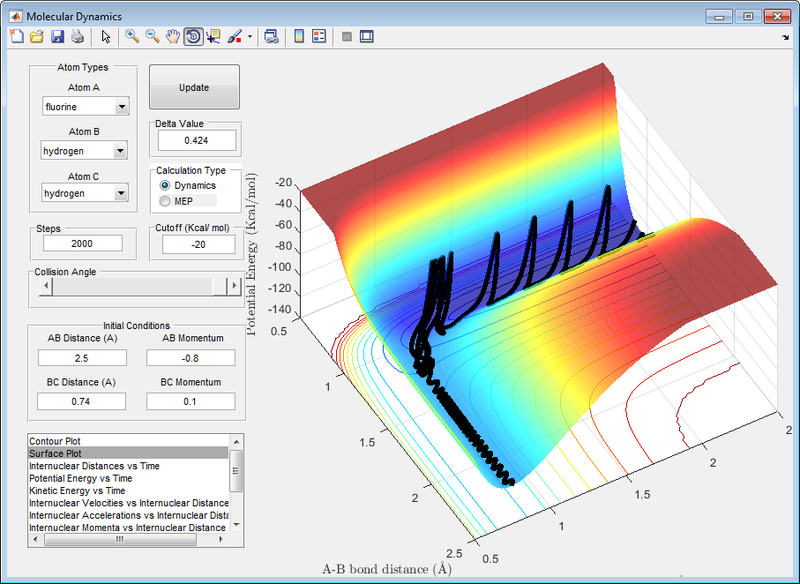Click the Delta Value input field

[195, 140]
